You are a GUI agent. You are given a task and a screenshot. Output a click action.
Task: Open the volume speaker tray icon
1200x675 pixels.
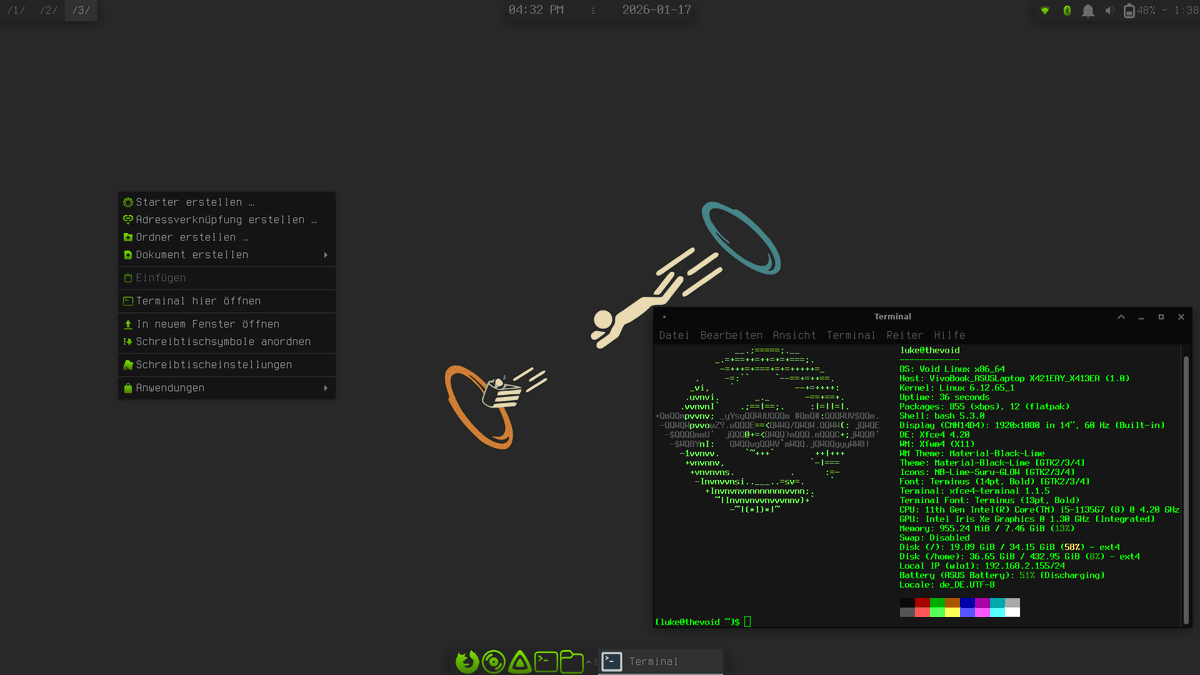(x=1110, y=11)
